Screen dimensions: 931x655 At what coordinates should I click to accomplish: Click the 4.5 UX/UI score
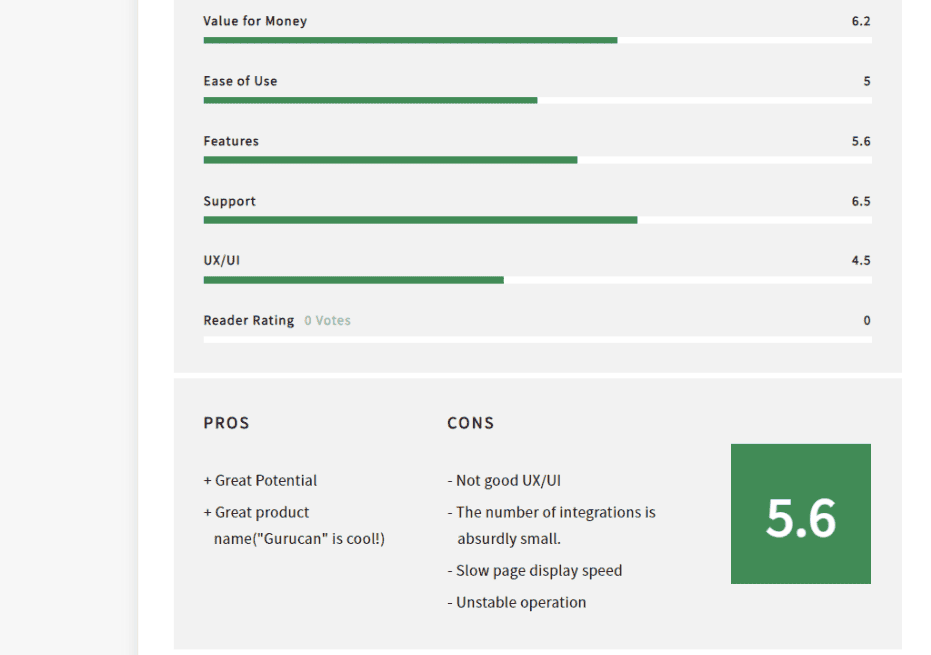click(x=861, y=261)
